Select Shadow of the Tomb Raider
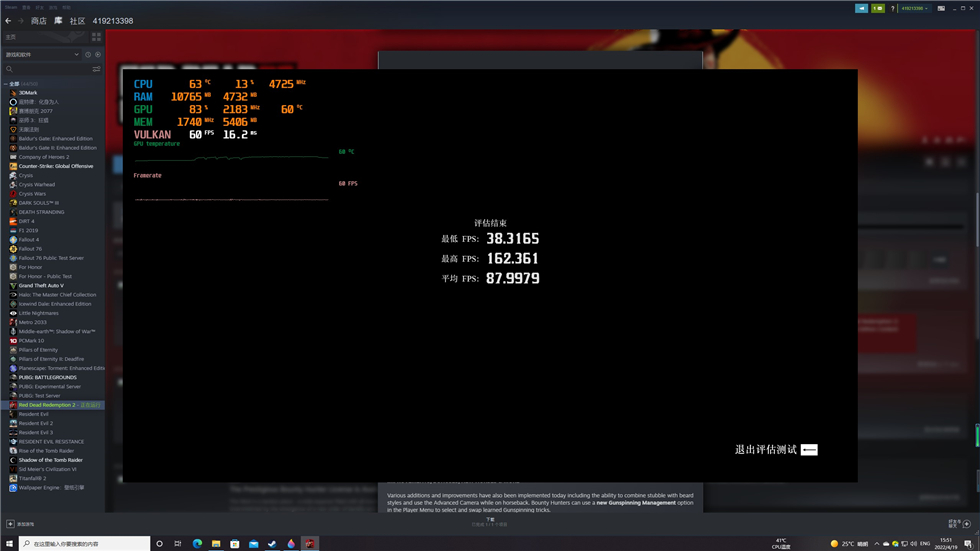The width and height of the screenshot is (980, 551). coord(52,460)
